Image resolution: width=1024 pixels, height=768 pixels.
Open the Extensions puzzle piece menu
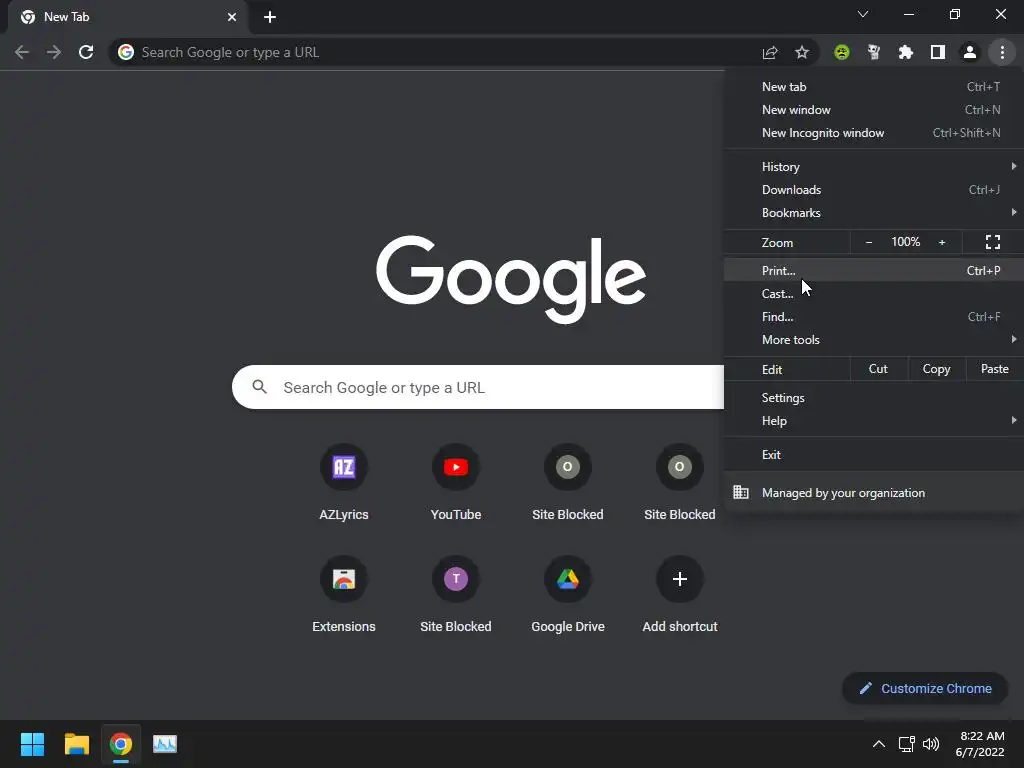pos(906,52)
